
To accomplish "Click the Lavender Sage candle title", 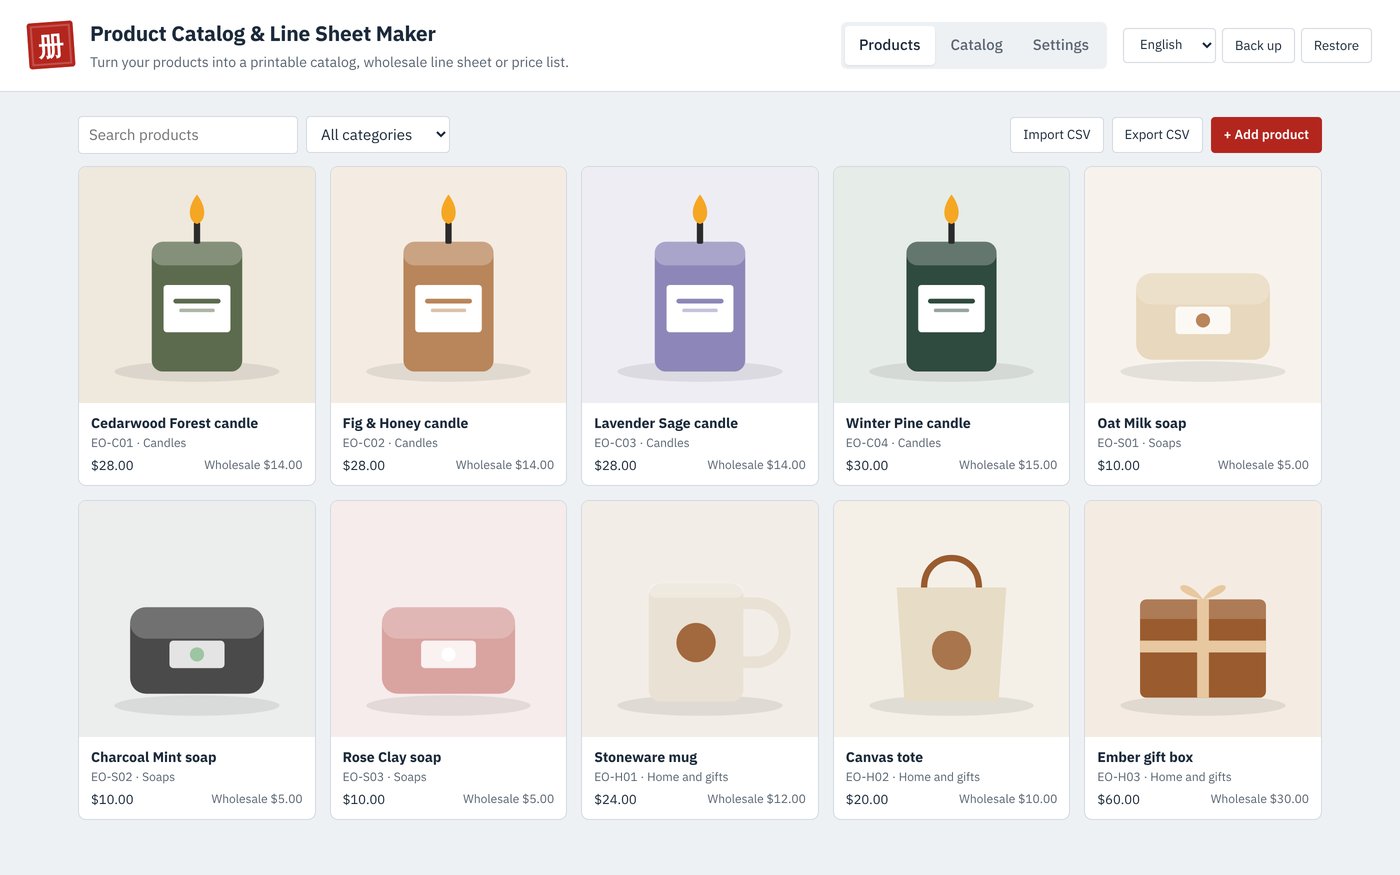I will pyautogui.click(x=666, y=423).
